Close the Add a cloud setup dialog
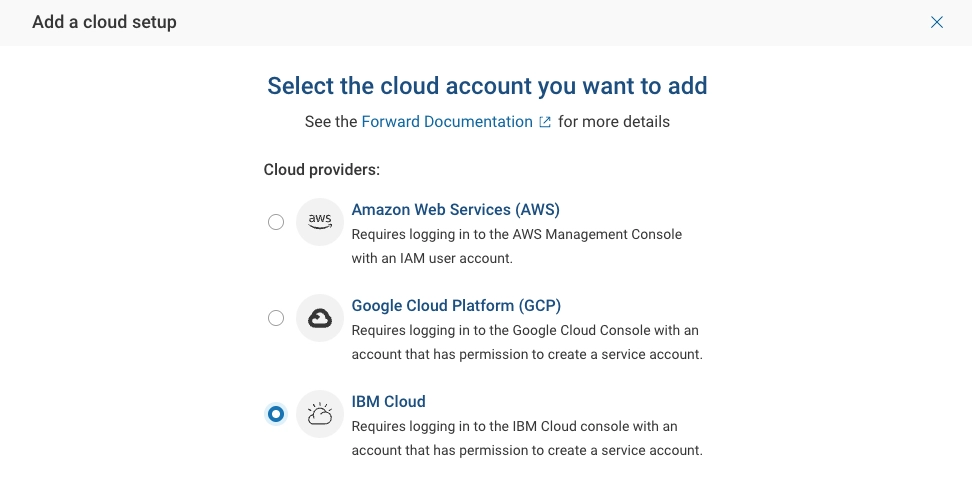The image size is (972, 477). pos(937,22)
